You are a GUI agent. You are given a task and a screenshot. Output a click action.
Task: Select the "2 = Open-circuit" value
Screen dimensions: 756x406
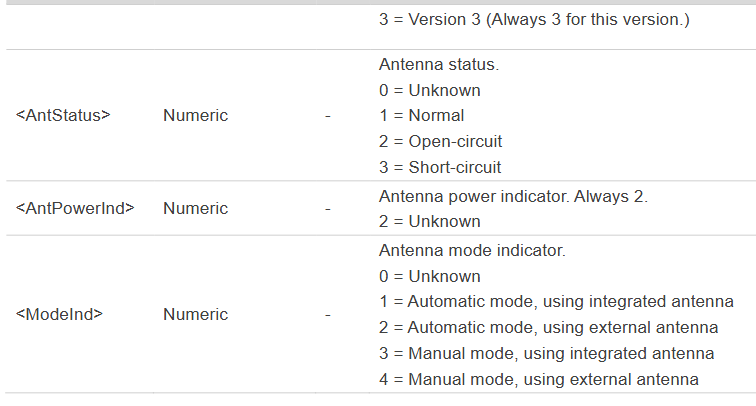pyautogui.click(x=440, y=141)
